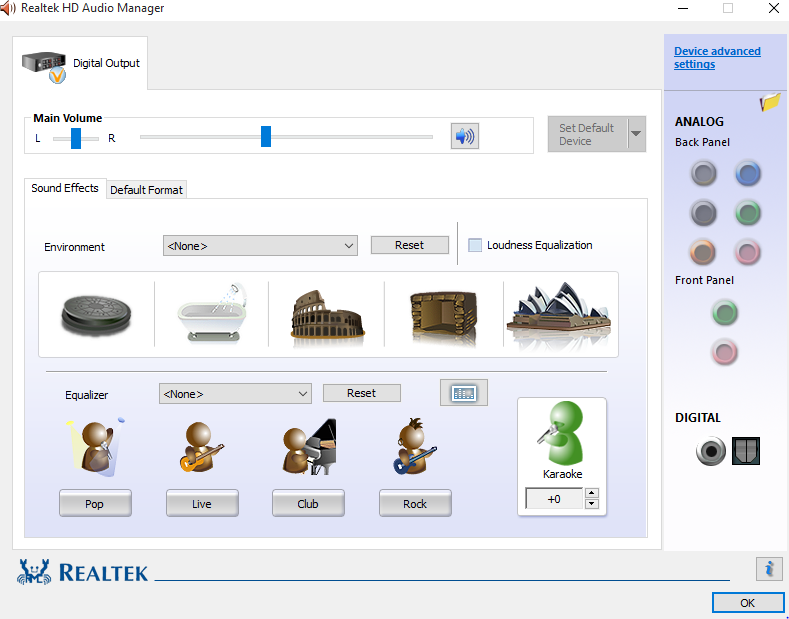Select the Digital Output device tab

tap(80, 63)
